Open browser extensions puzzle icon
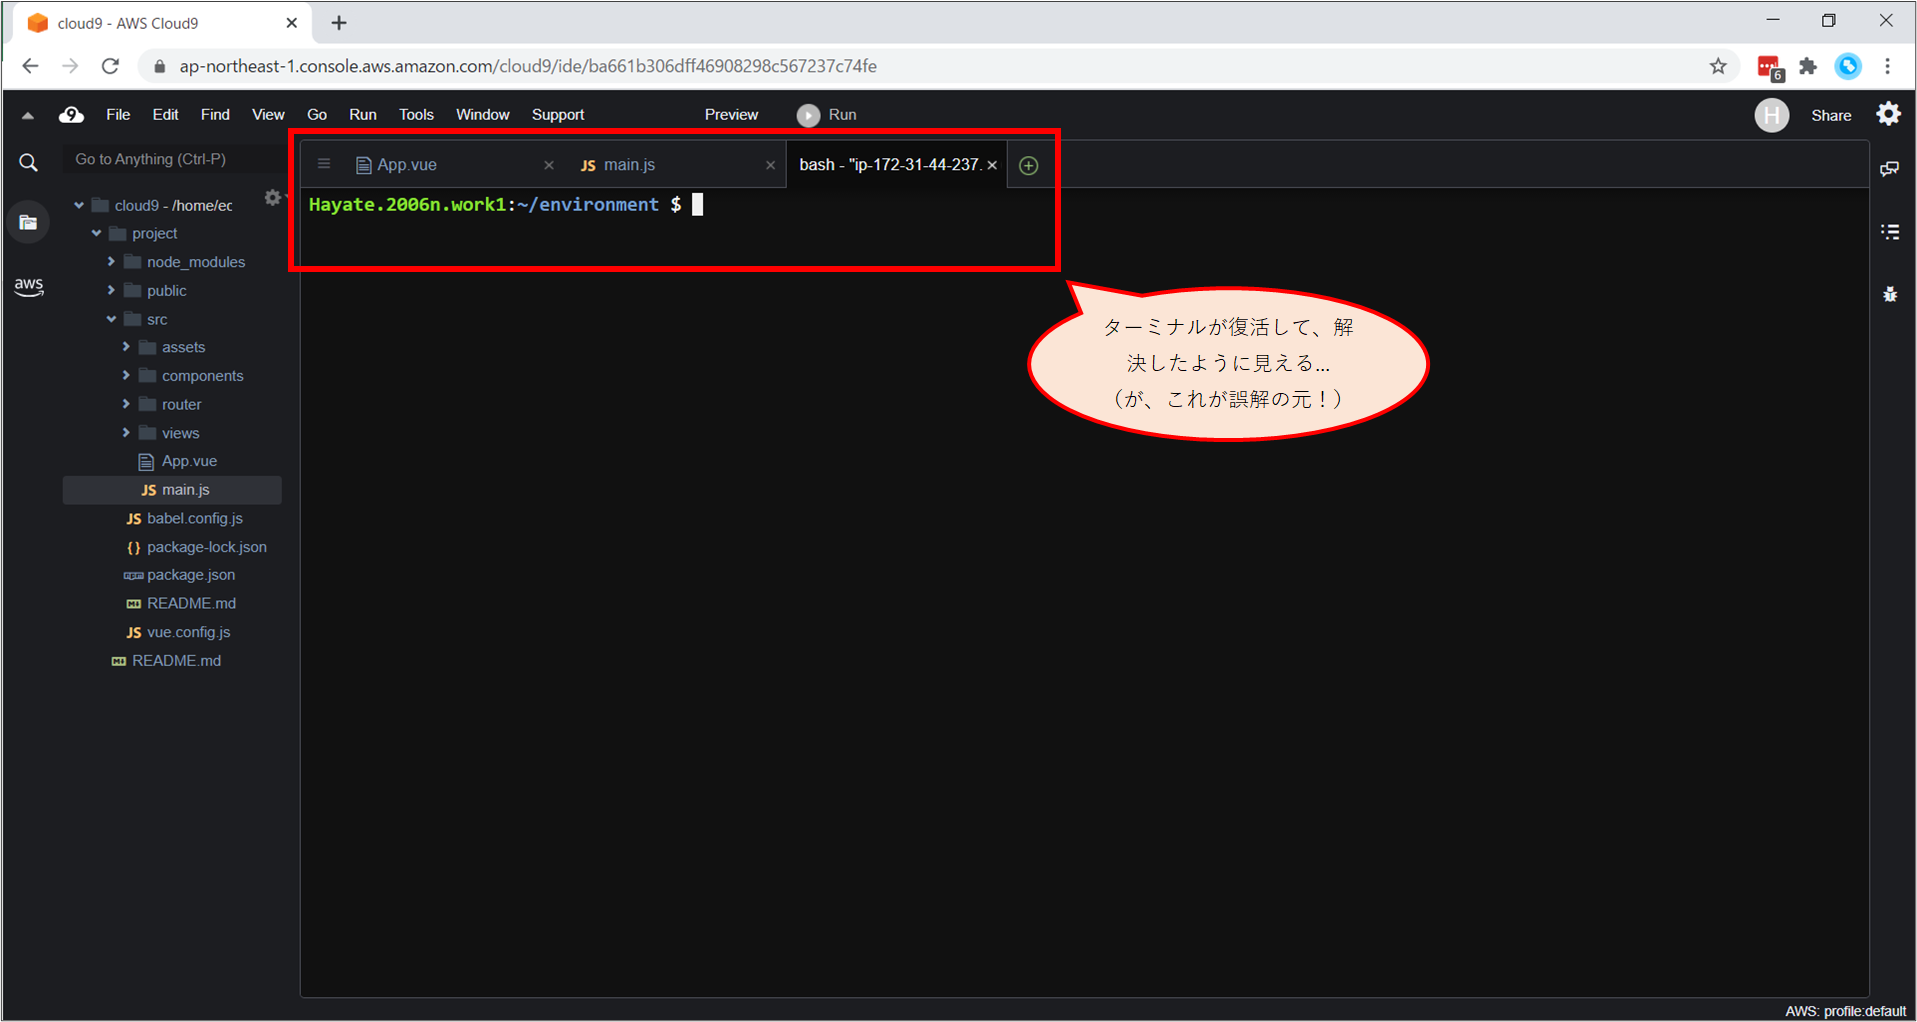Image resolution: width=1917 pixels, height=1022 pixels. tap(1807, 66)
